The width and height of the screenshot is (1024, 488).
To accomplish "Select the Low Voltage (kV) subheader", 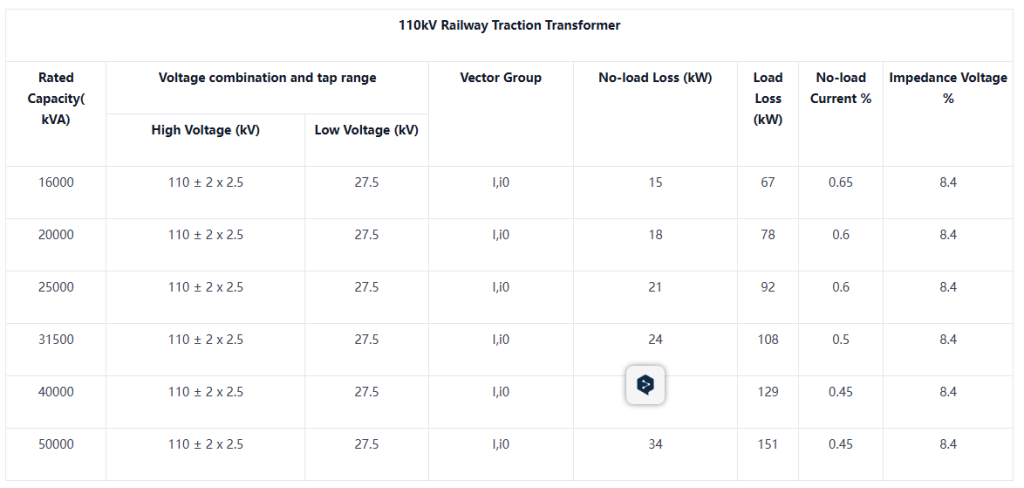I will (366, 130).
